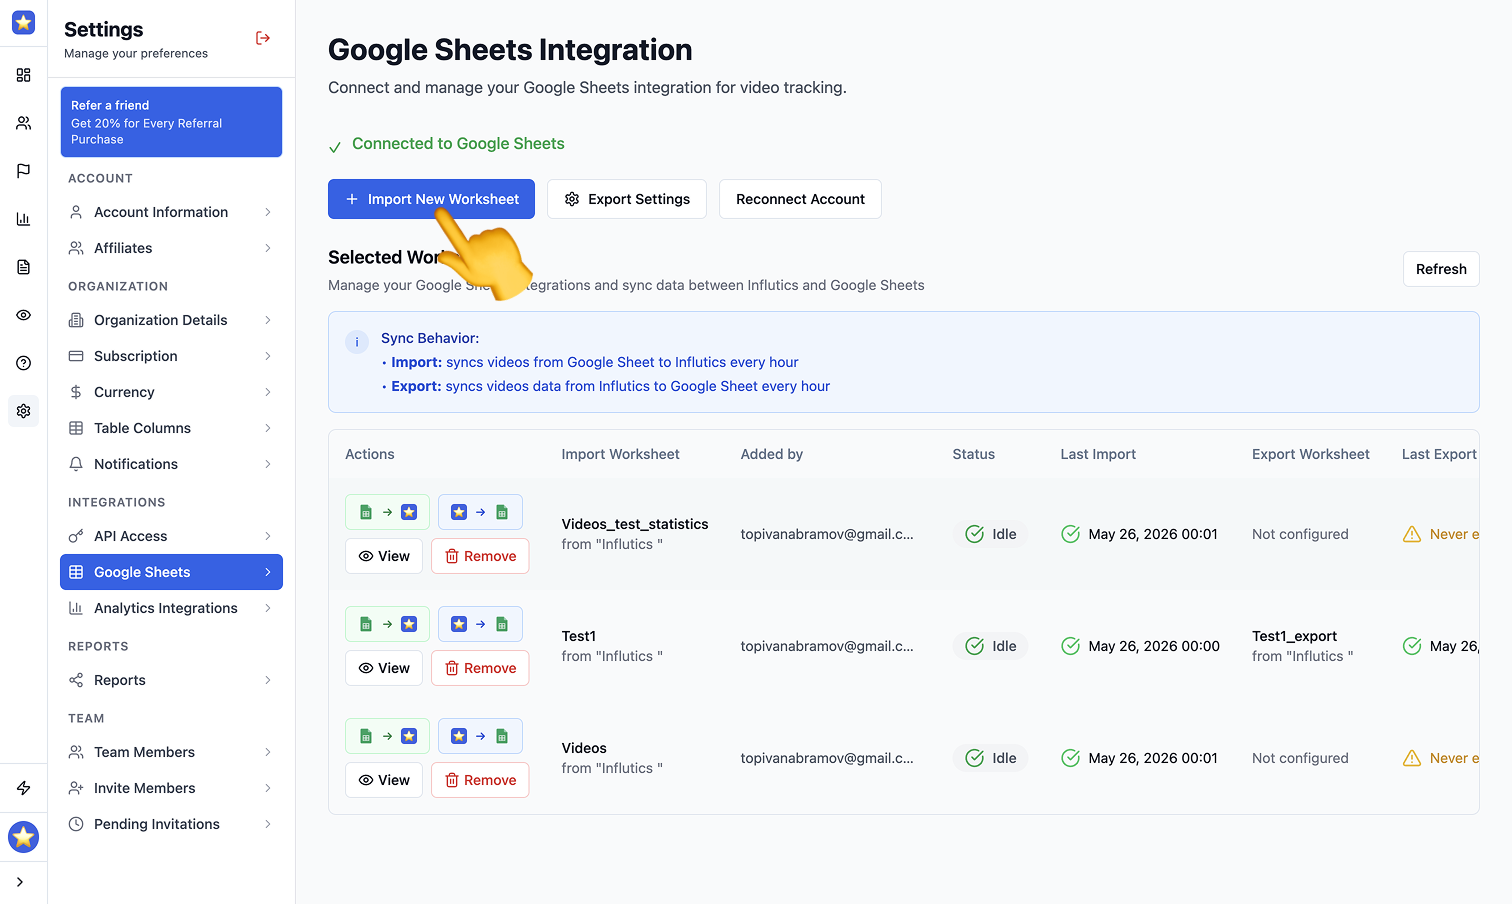This screenshot has height=904, width=1512.
Task: Click the red logout icon beside Settings
Action: pyautogui.click(x=263, y=38)
